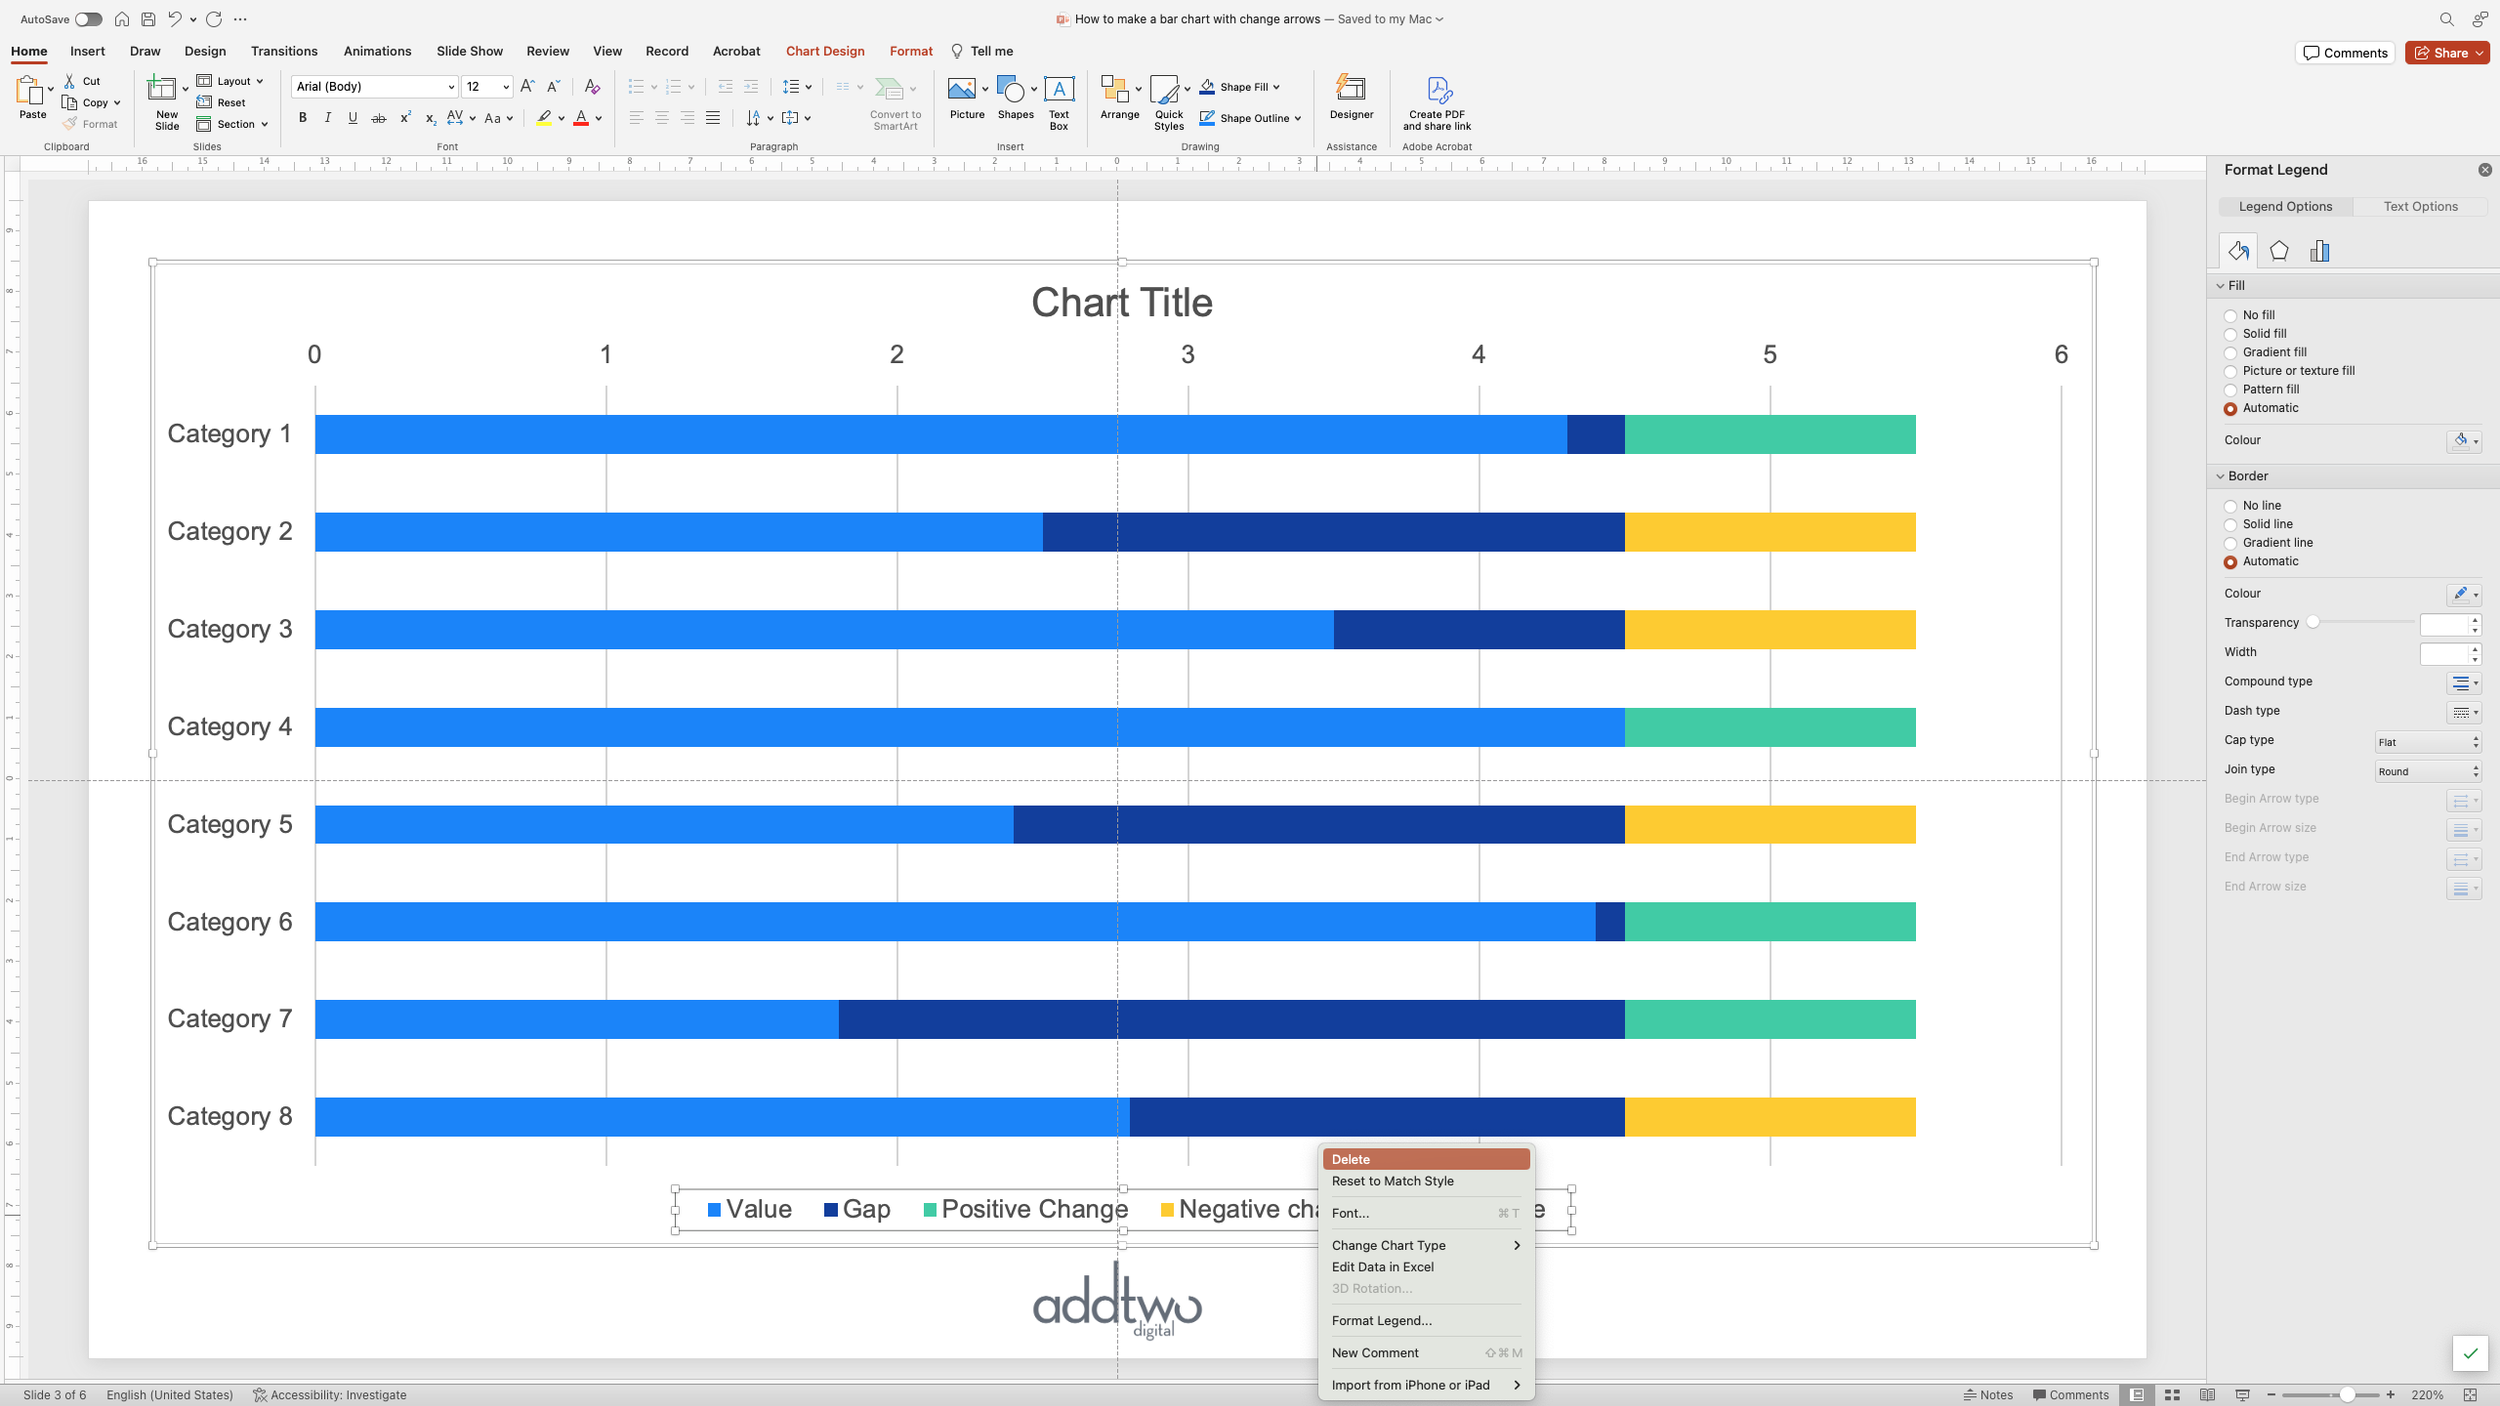Click the Chart Title text

(x=1121, y=303)
